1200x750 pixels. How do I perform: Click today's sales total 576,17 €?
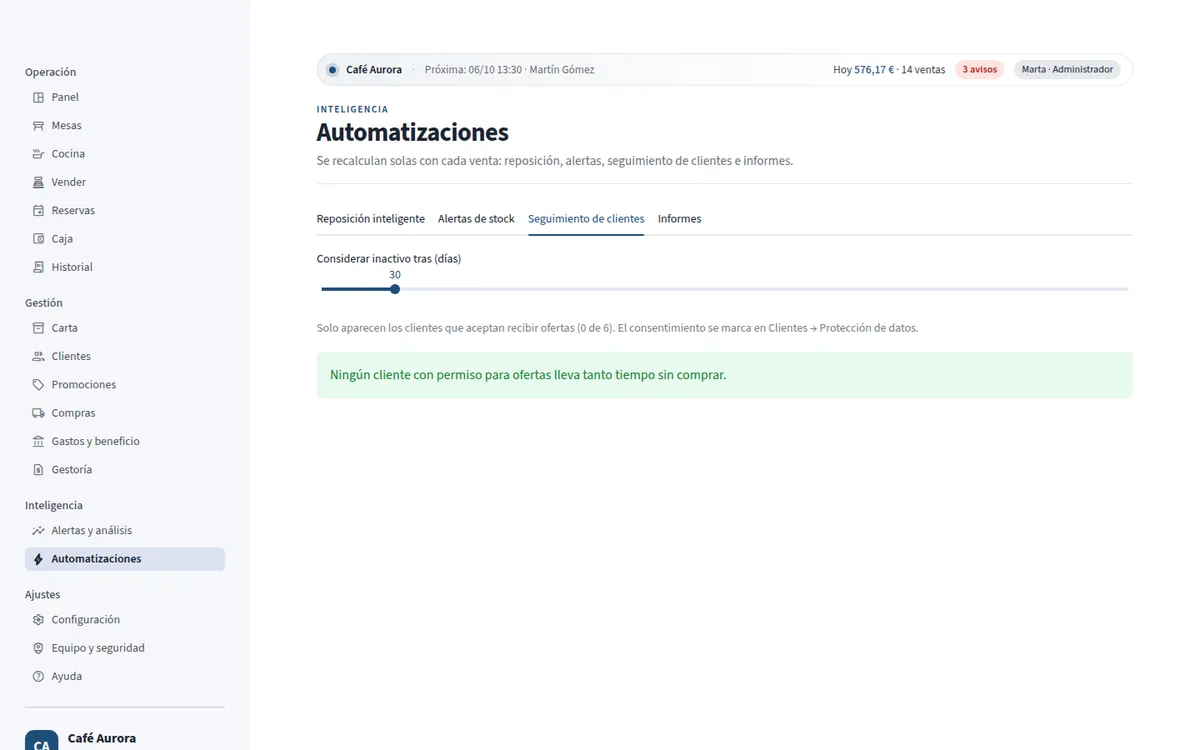(874, 70)
